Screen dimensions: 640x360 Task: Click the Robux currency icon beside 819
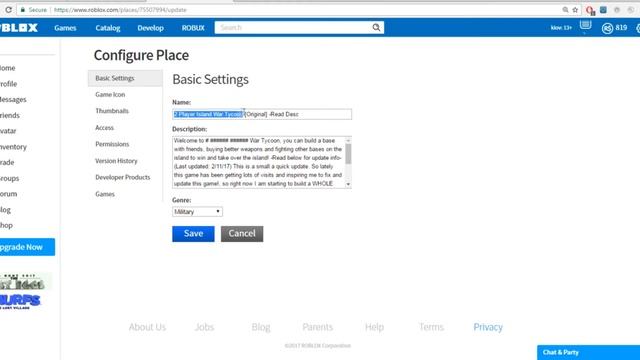[607, 28]
